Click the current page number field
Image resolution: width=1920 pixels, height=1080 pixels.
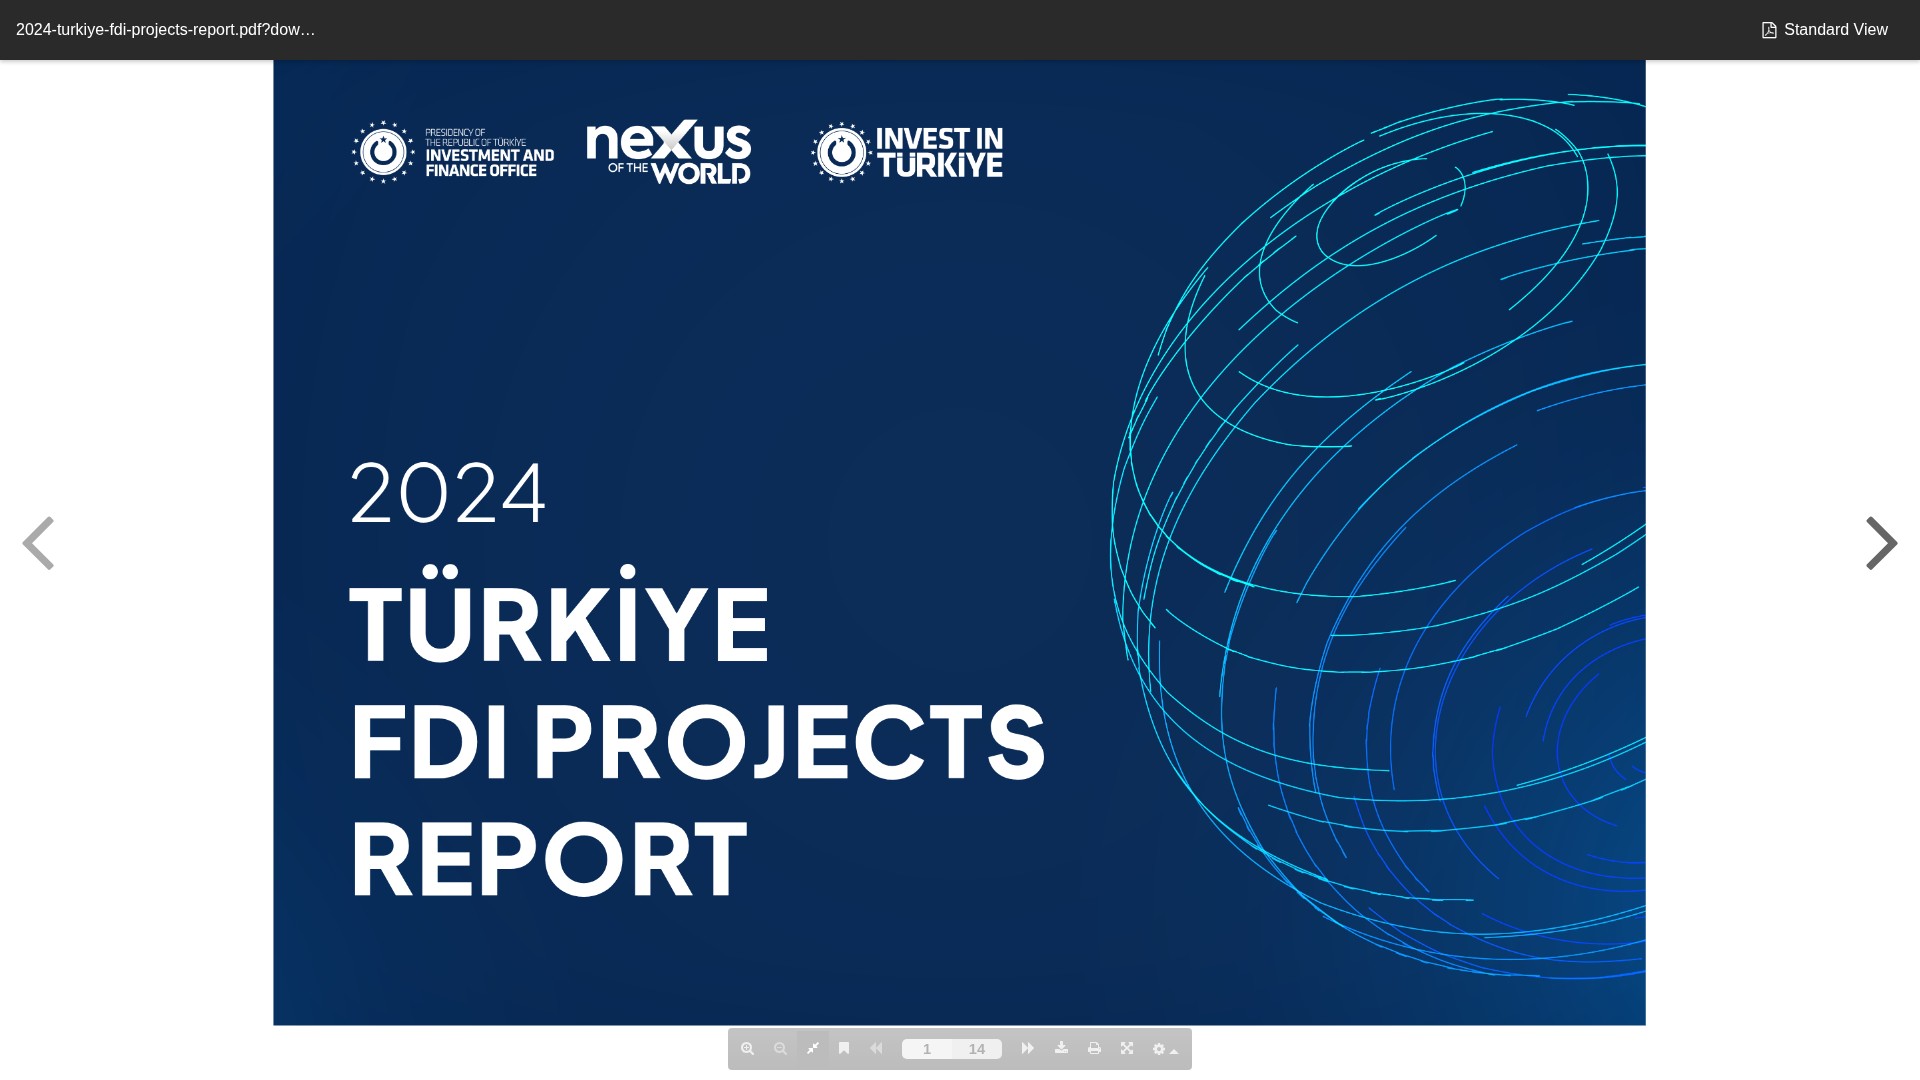tap(927, 1049)
